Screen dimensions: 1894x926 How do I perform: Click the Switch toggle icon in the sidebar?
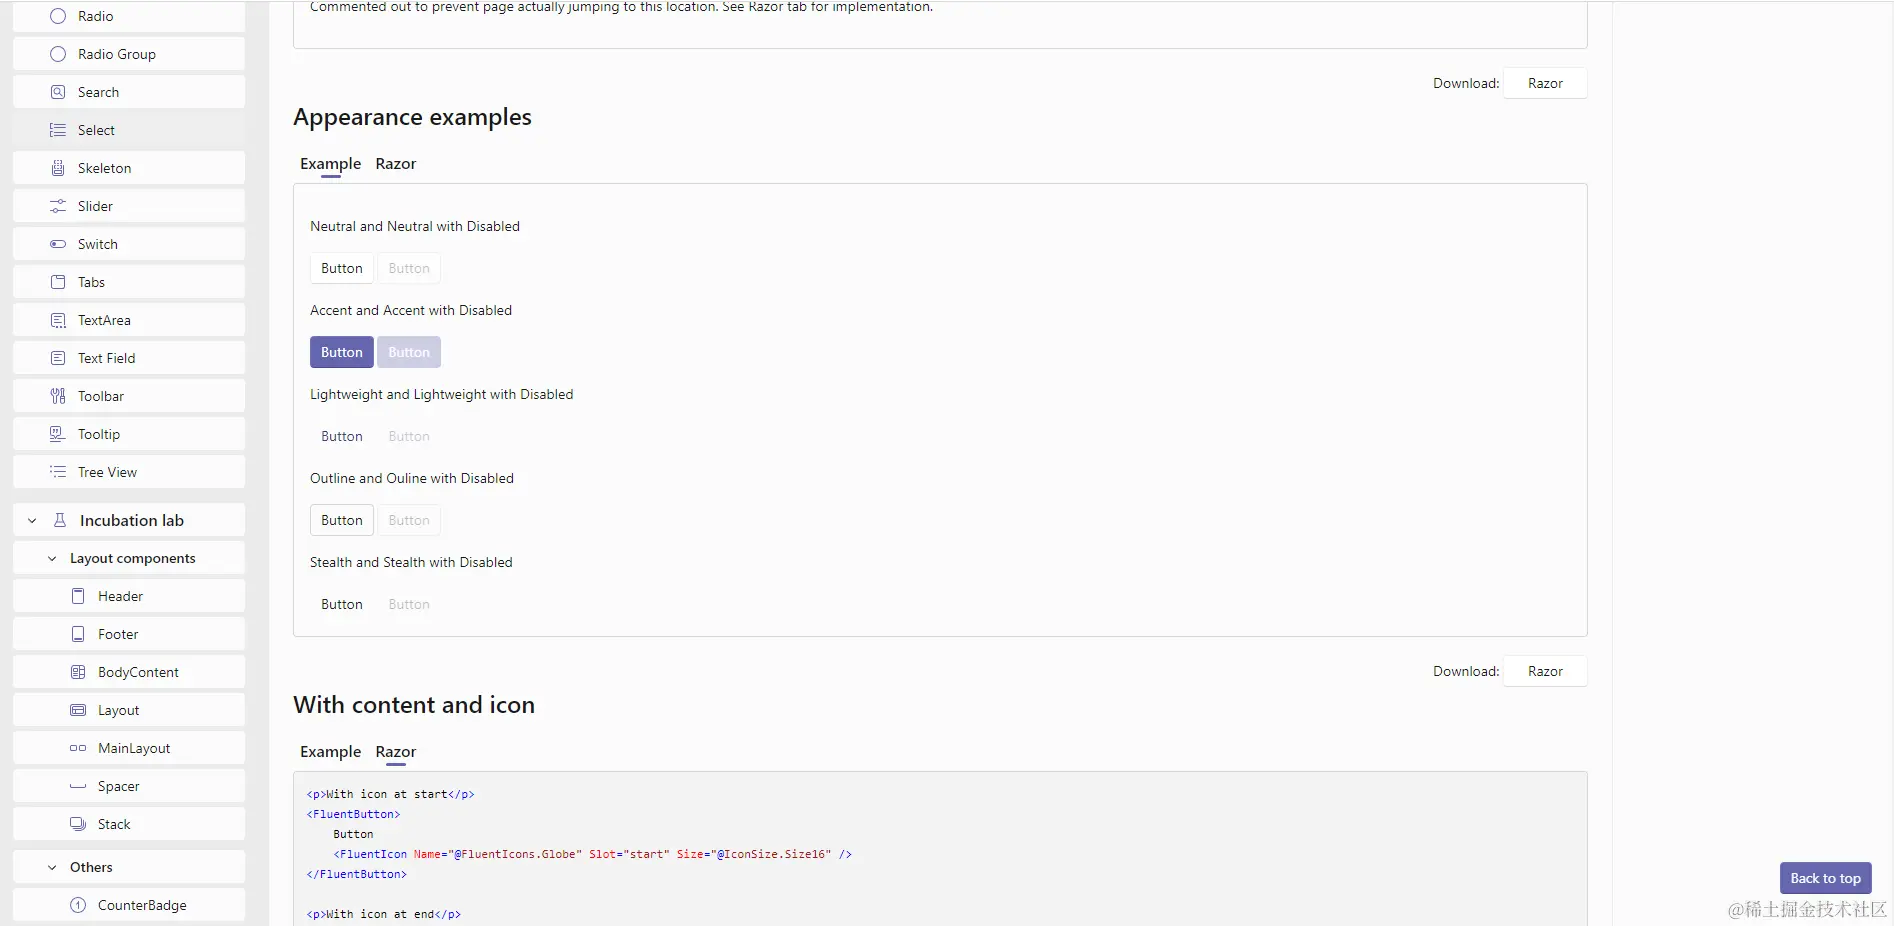pyautogui.click(x=58, y=244)
